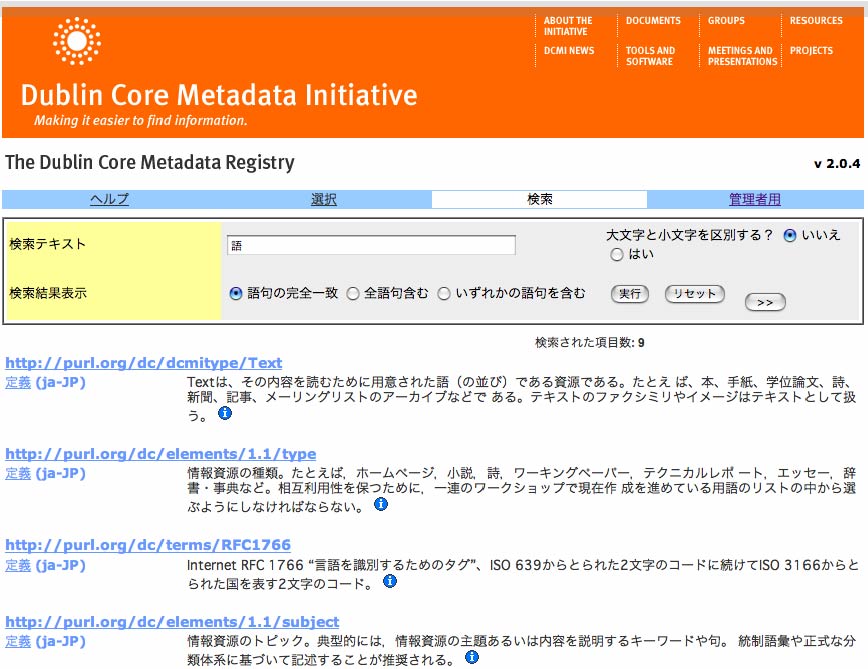
Task: Open Tools and Software header menu item
Action: point(651,56)
